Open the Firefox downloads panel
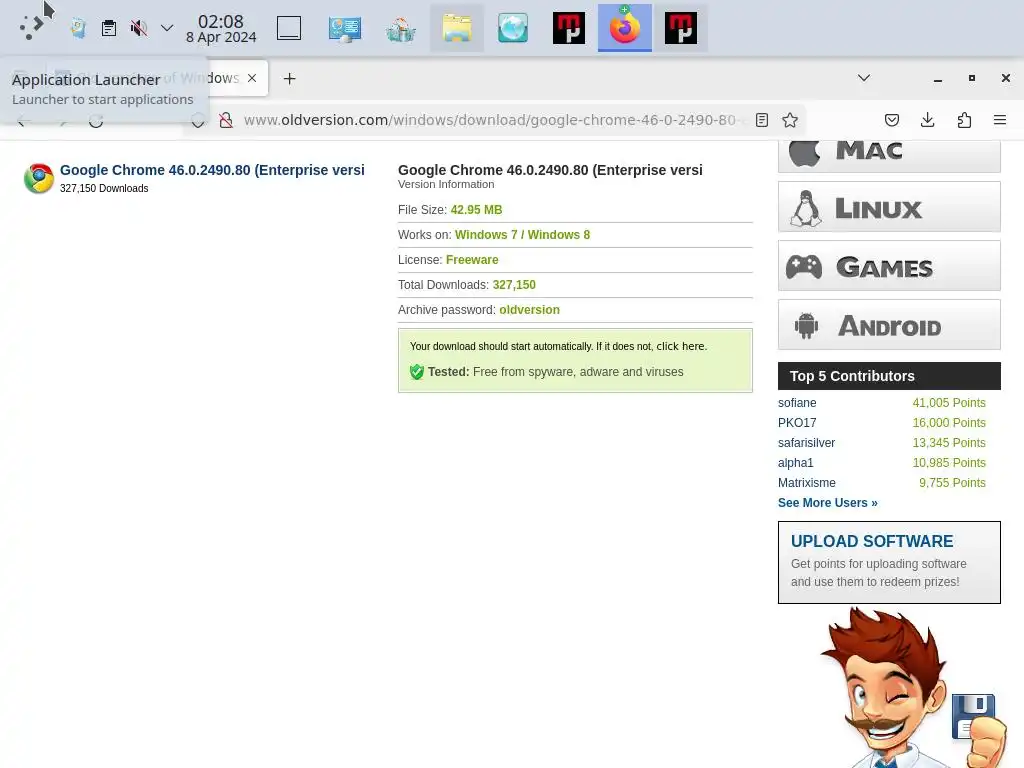1024x768 pixels. pyautogui.click(x=927, y=120)
